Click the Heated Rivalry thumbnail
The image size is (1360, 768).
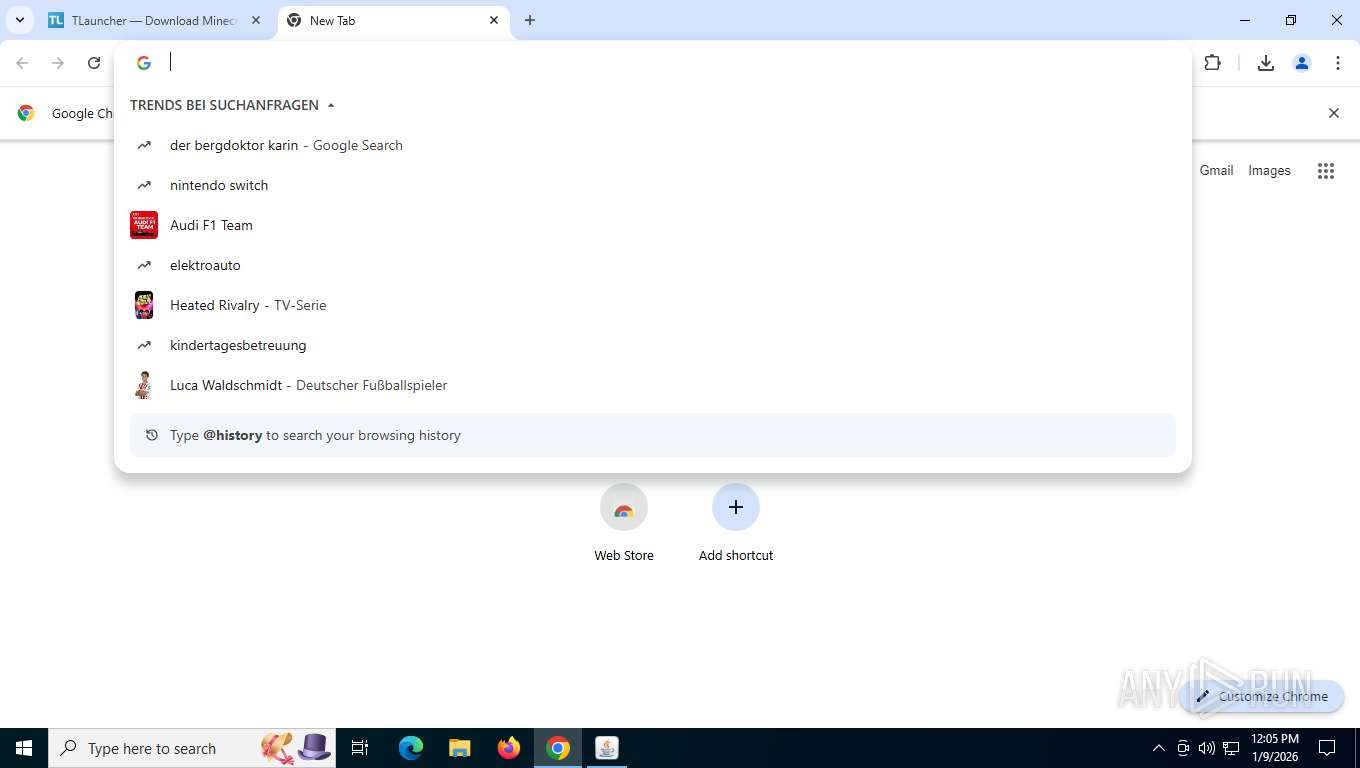[x=144, y=305]
